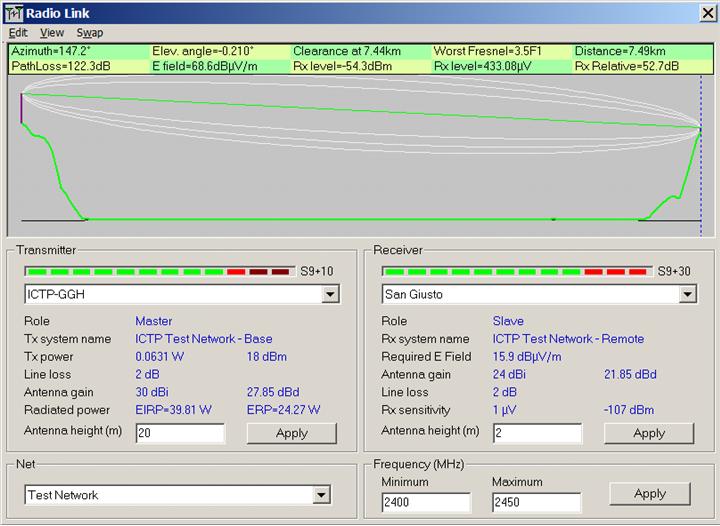
Task: Click the receiver antenna gain 21.85 dBd
Action: 630,375
